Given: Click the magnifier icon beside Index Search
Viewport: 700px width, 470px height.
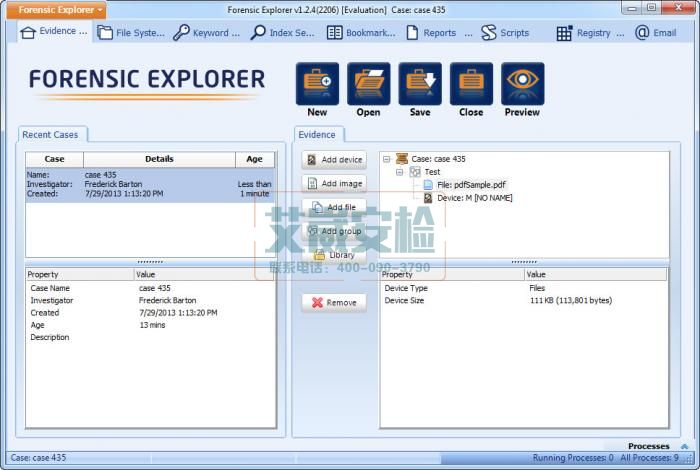Looking at the screenshot, I should 258,33.
